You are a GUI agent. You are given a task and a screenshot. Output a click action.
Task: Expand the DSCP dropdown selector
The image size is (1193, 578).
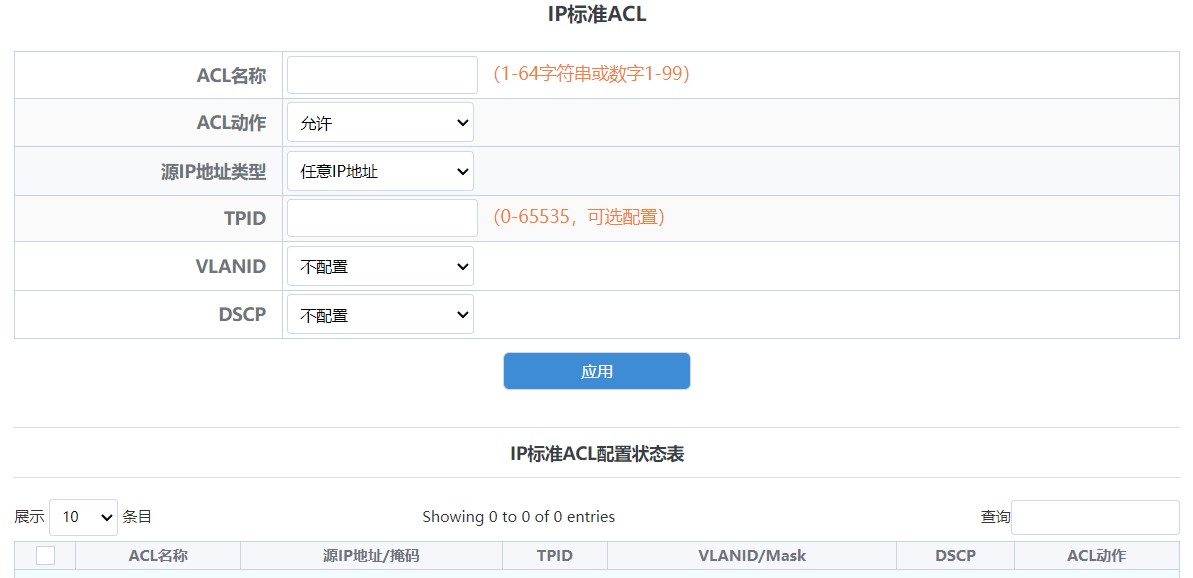click(x=380, y=314)
